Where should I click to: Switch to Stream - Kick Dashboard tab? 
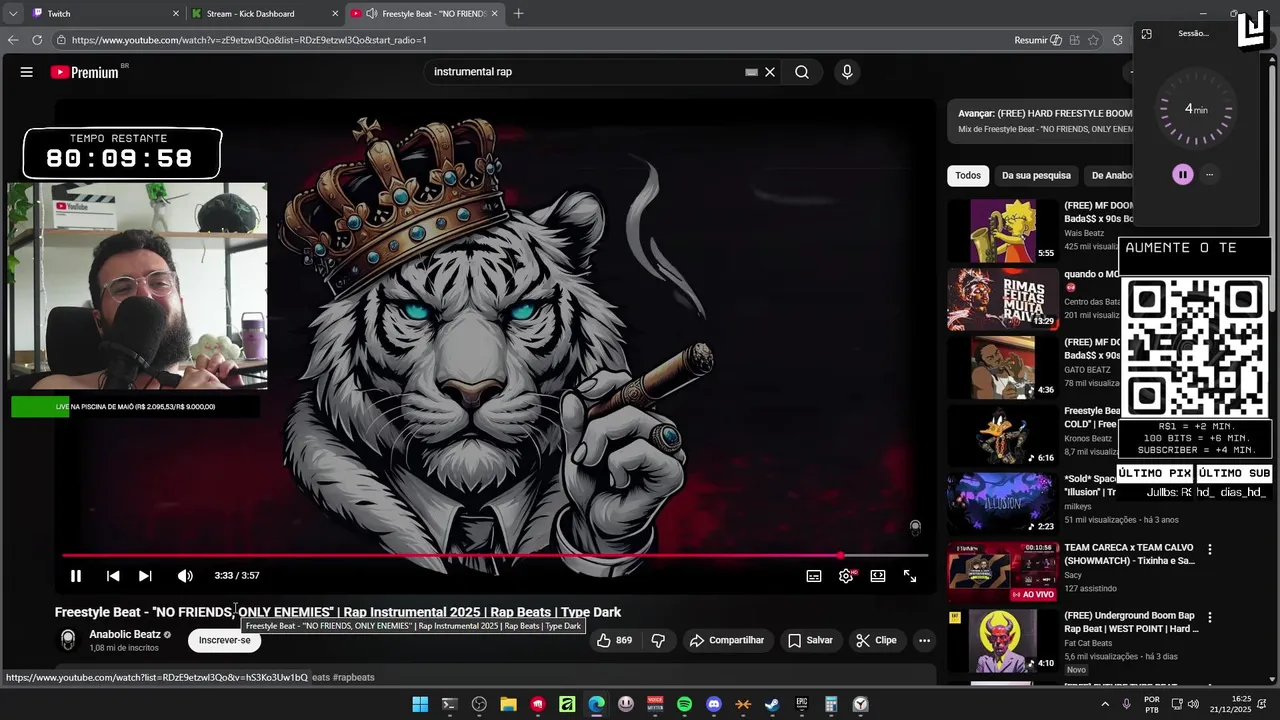265,14
